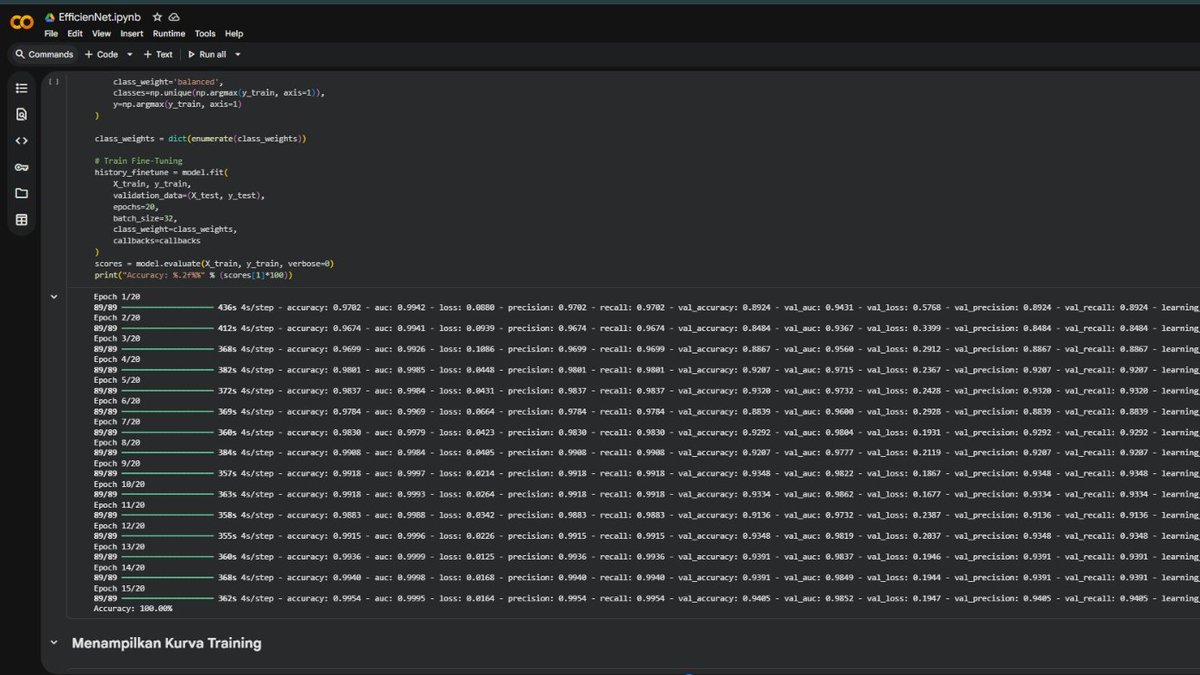Open the Code snippets sidebar panel
The image size is (1200, 675).
pyautogui.click(x=22, y=140)
